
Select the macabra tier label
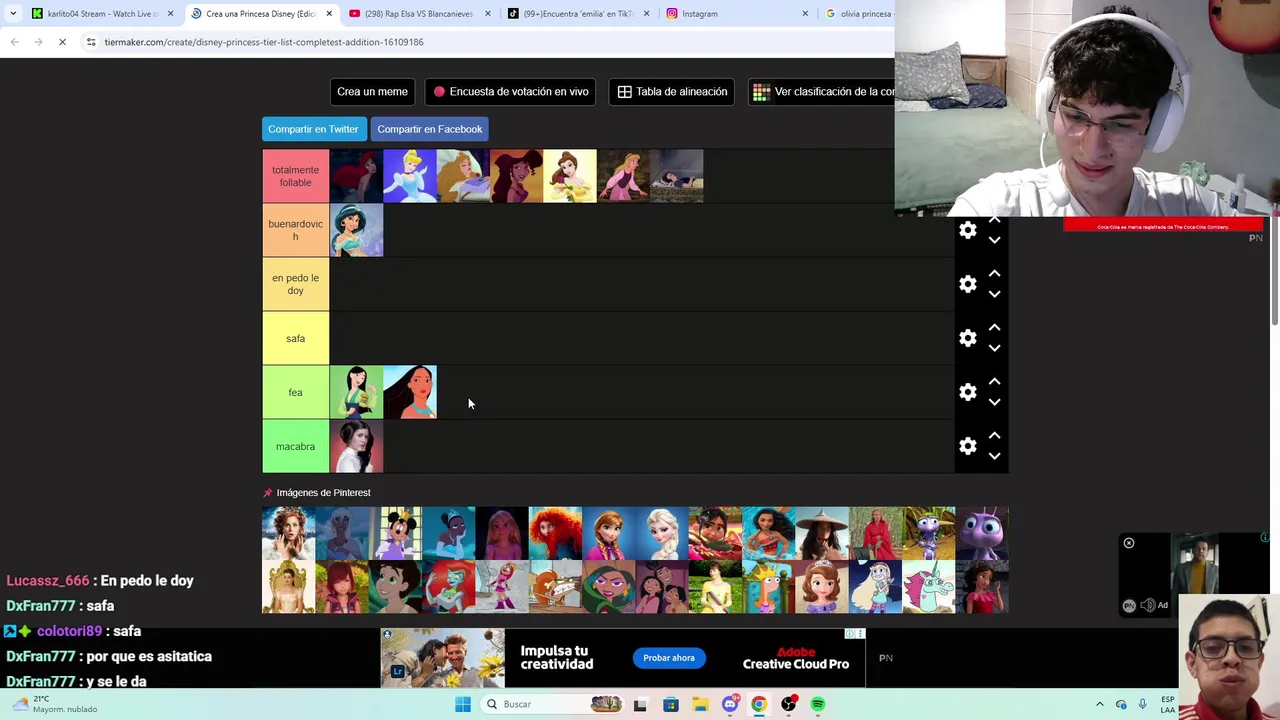pos(295,446)
